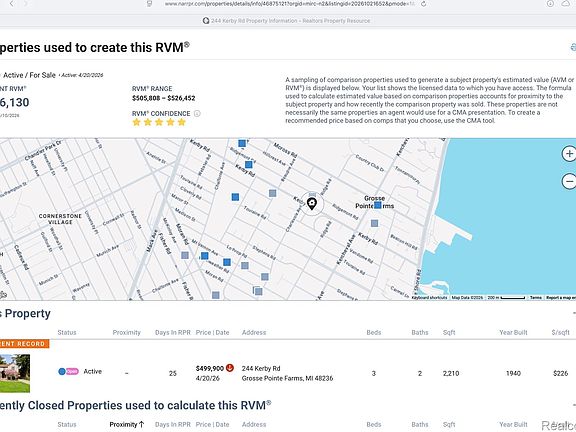This screenshot has height=432, width=576.
Task: Zoom out on the map with minus button
Action: pos(569,181)
